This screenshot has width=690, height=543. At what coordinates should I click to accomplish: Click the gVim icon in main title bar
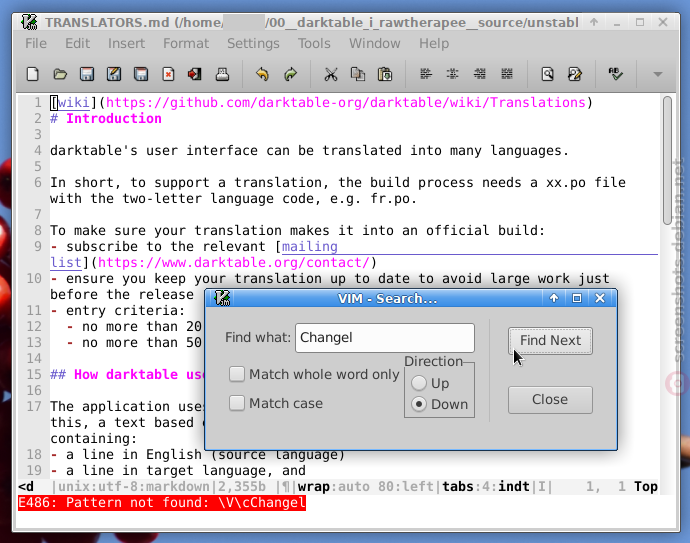pyautogui.click(x=29, y=22)
